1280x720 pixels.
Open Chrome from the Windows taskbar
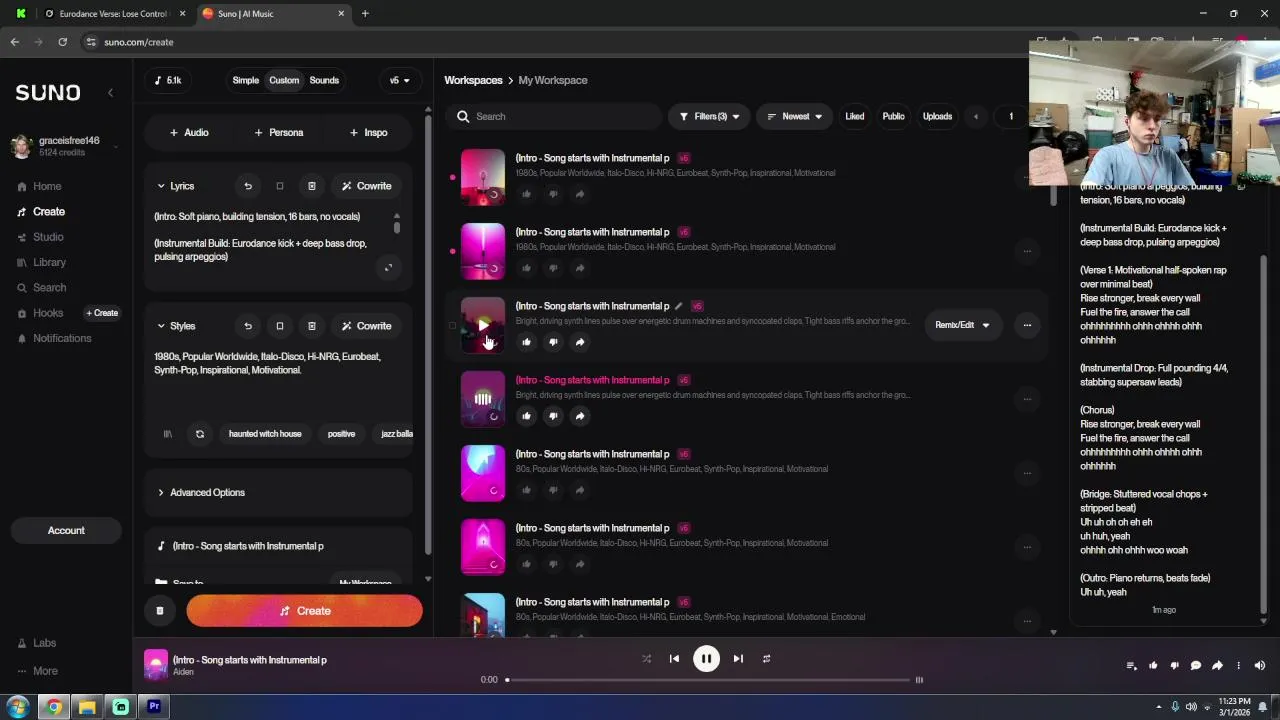[54, 707]
